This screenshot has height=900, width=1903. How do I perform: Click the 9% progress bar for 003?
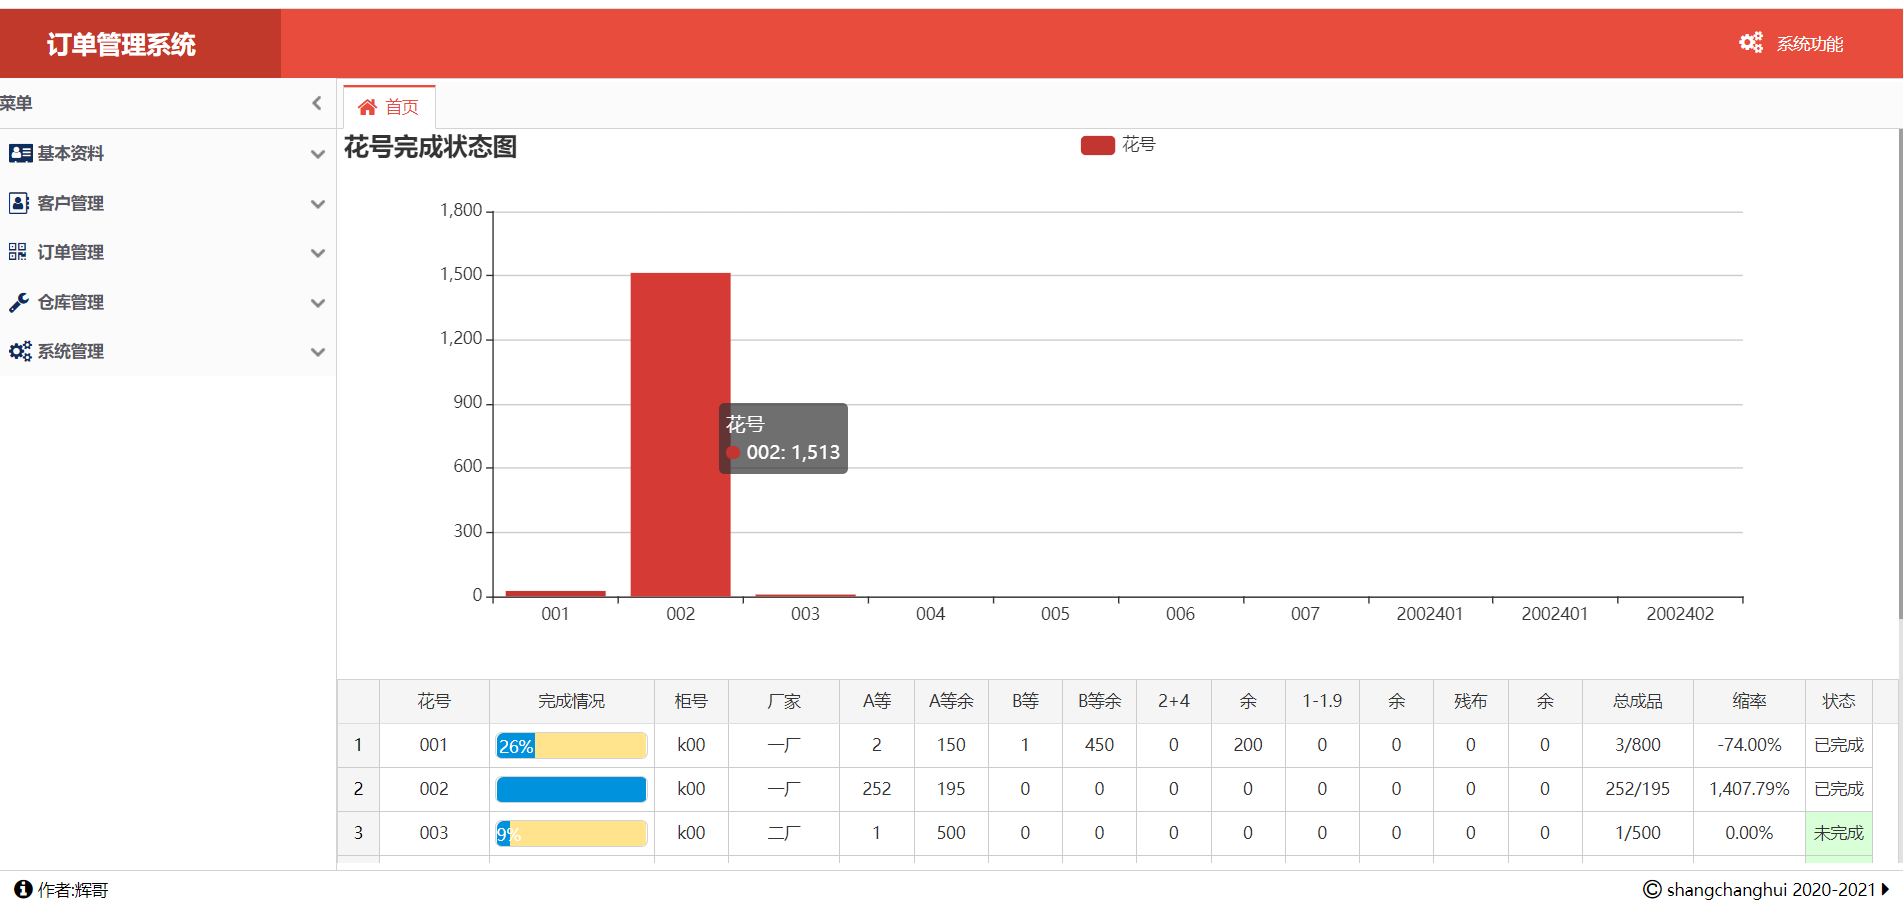pos(571,833)
